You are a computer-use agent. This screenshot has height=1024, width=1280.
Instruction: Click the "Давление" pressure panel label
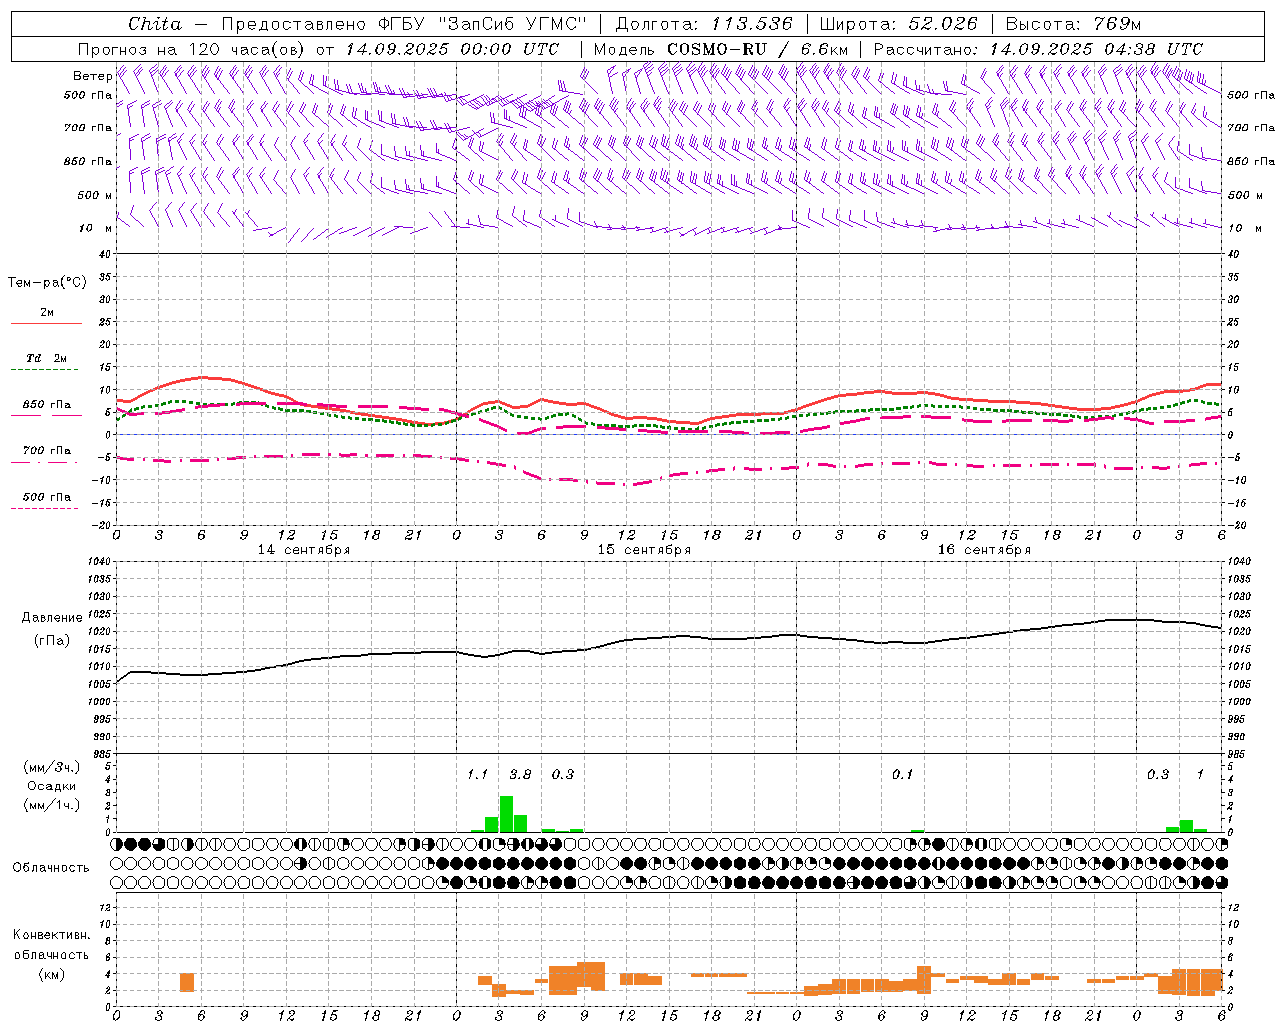point(52,618)
